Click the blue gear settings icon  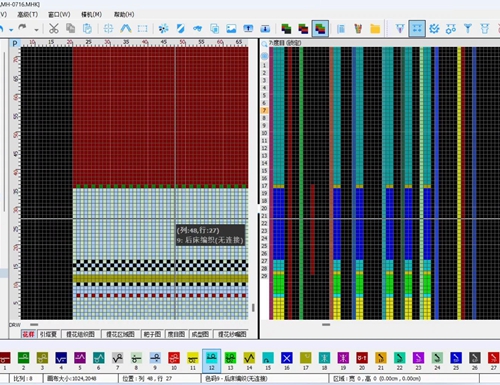[x=434, y=29]
